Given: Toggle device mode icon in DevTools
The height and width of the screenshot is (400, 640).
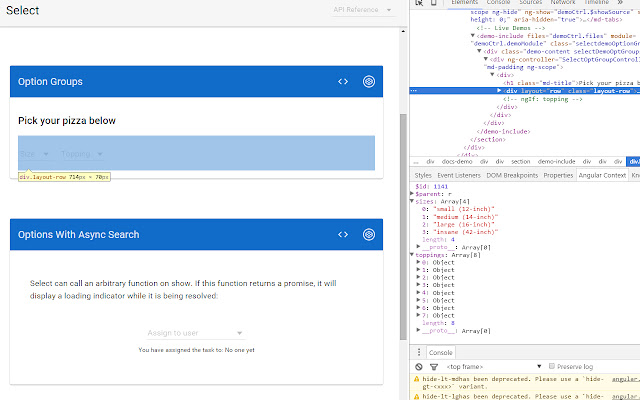Looking at the screenshot, I should 433,5.
